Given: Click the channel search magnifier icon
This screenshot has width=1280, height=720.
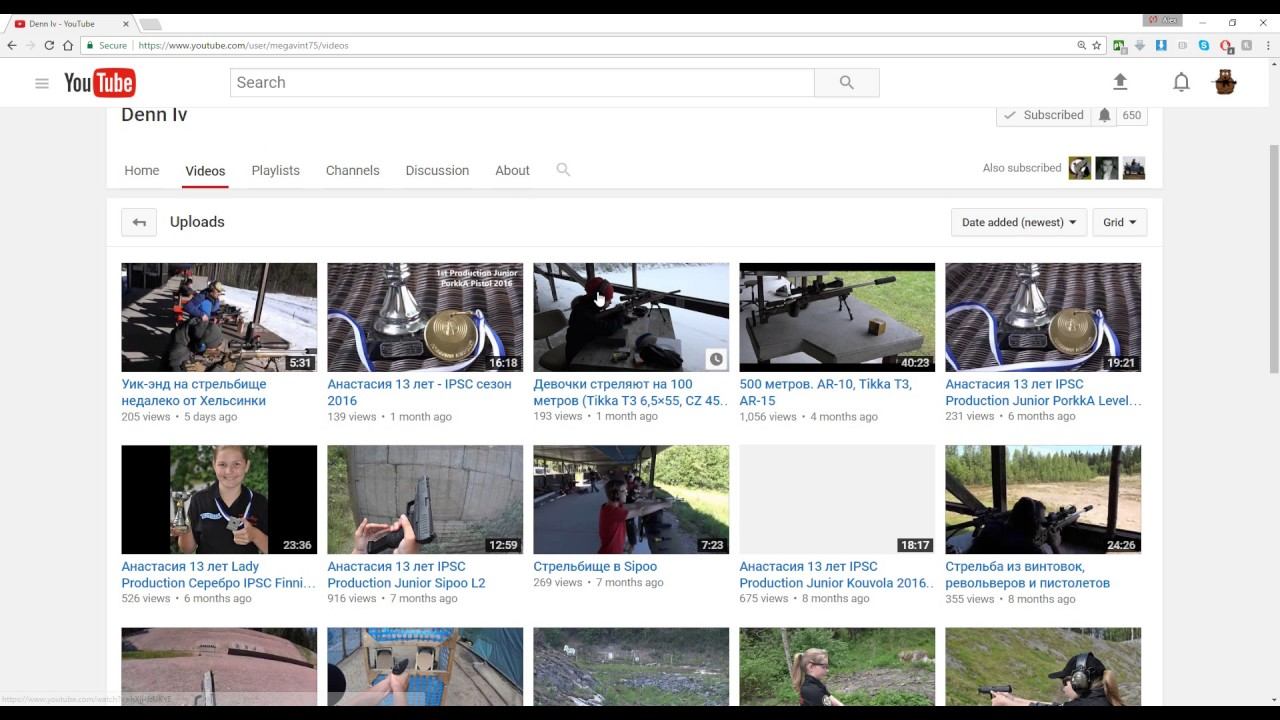Looking at the screenshot, I should coord(563,170).
